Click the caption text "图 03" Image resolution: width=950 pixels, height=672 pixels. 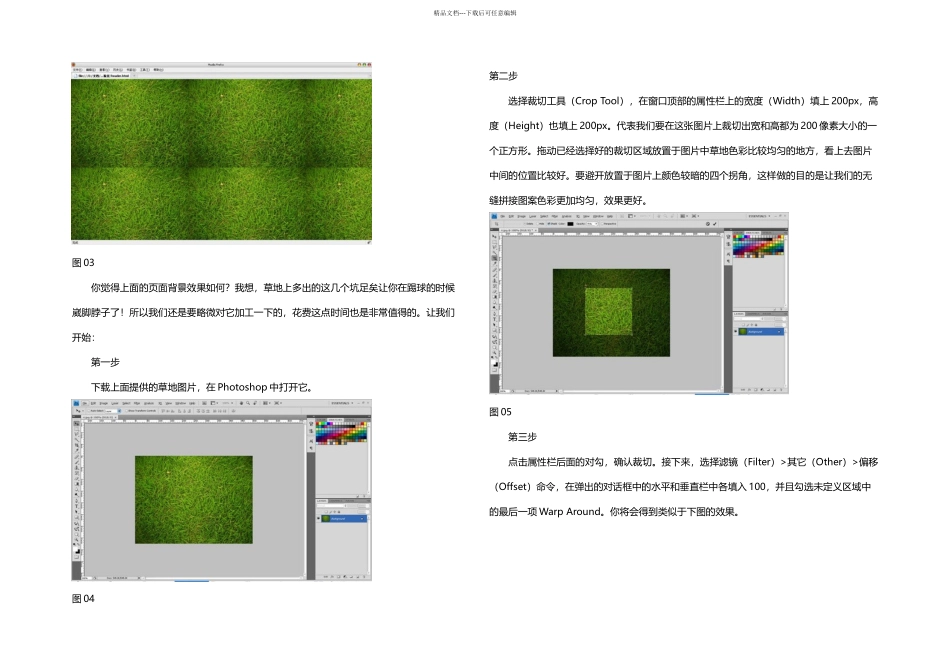click(83, 262)
